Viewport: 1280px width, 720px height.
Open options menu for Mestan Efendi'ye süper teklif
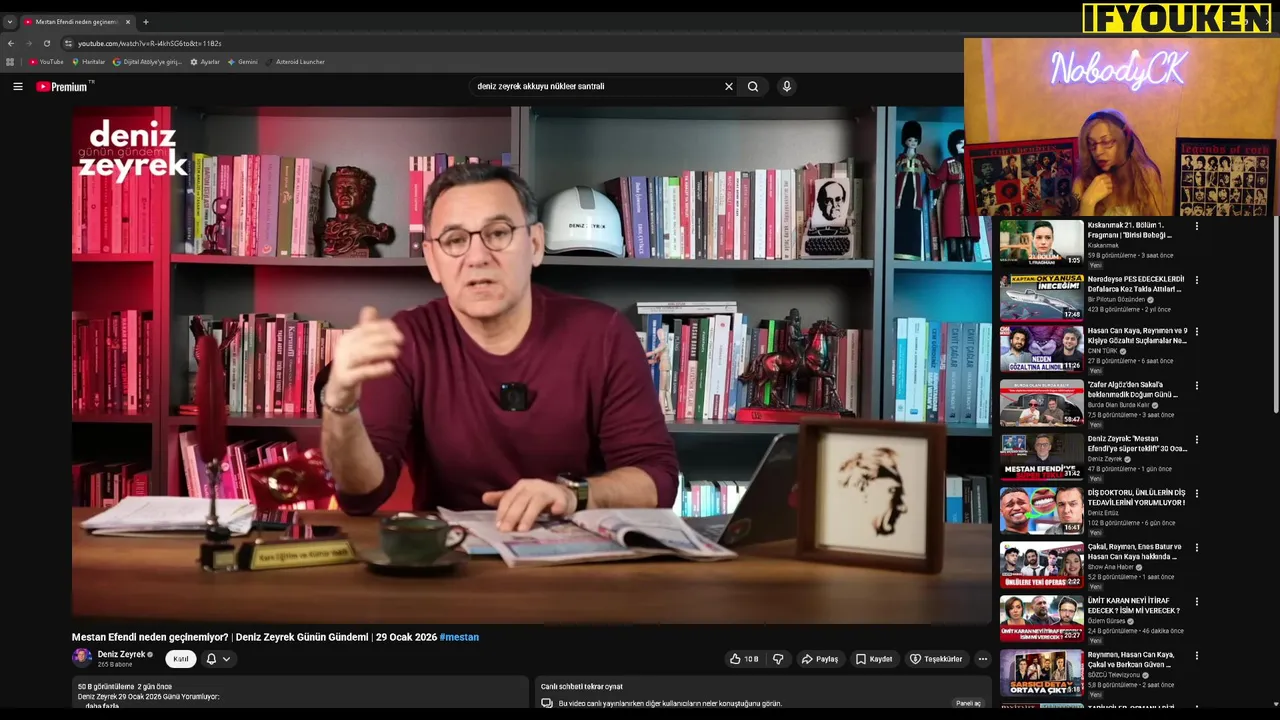point(1196,440)
